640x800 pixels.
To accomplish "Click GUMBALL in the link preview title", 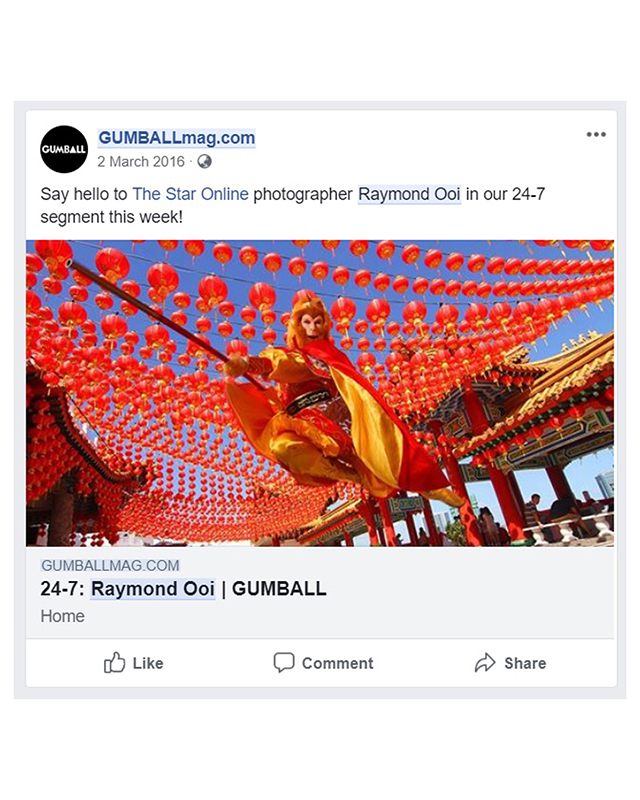I will click(279, 589).
